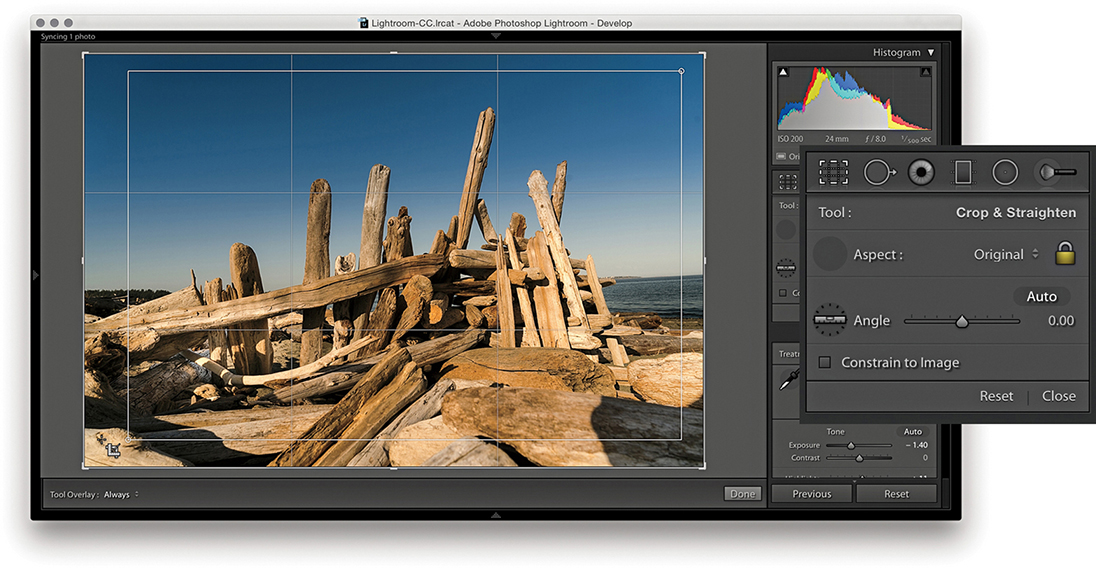
Task: Click the Previous button
Action: point(811,494)
